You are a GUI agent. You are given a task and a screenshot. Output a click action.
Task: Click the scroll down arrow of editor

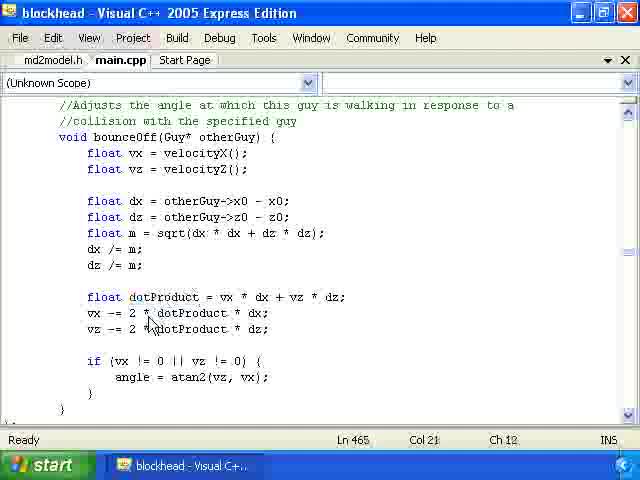(628, 415)
